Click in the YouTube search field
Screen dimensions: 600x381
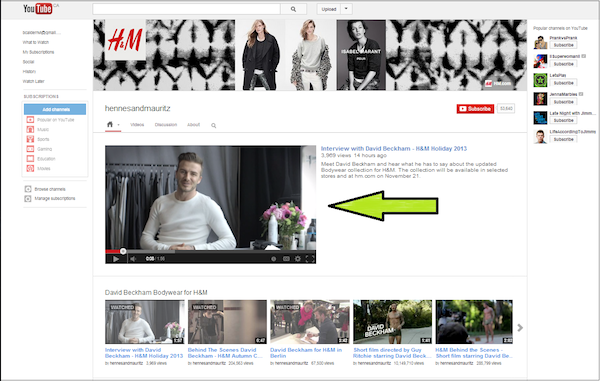(x=186, y=9)
